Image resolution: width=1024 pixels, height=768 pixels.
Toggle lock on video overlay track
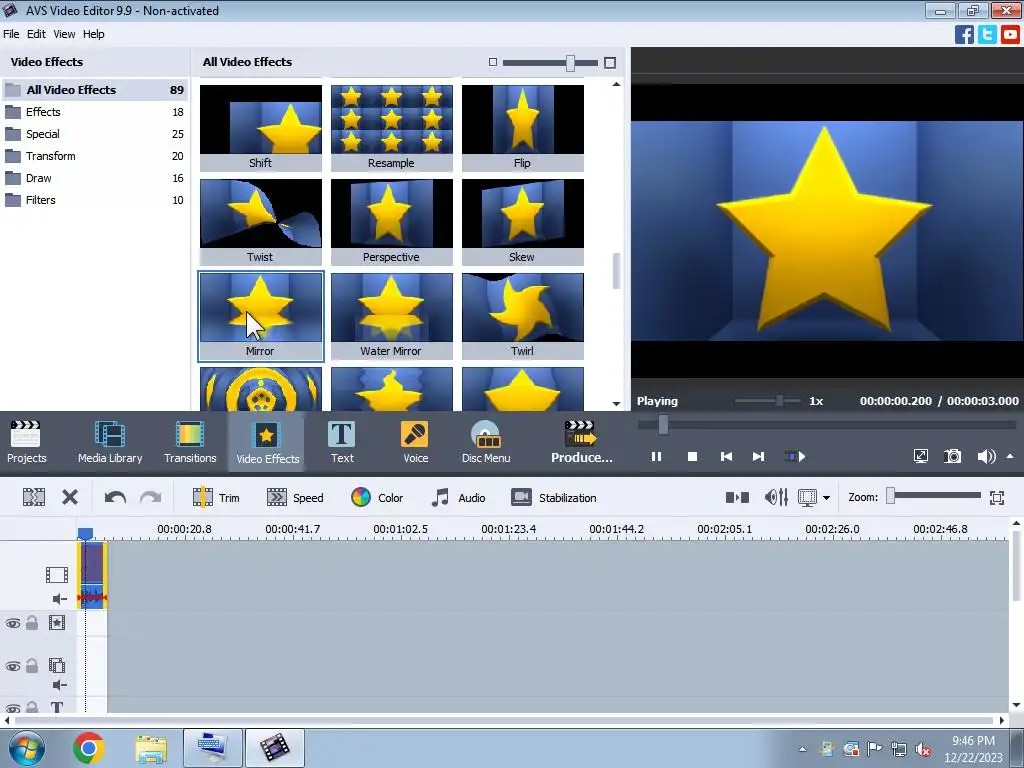31,665
